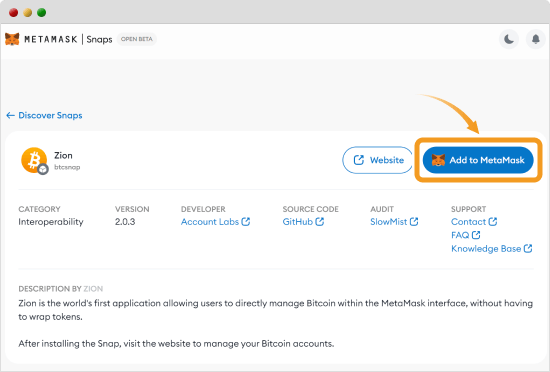Go back to Discover Snaps
550x372 pixels.
coord(44,115)
